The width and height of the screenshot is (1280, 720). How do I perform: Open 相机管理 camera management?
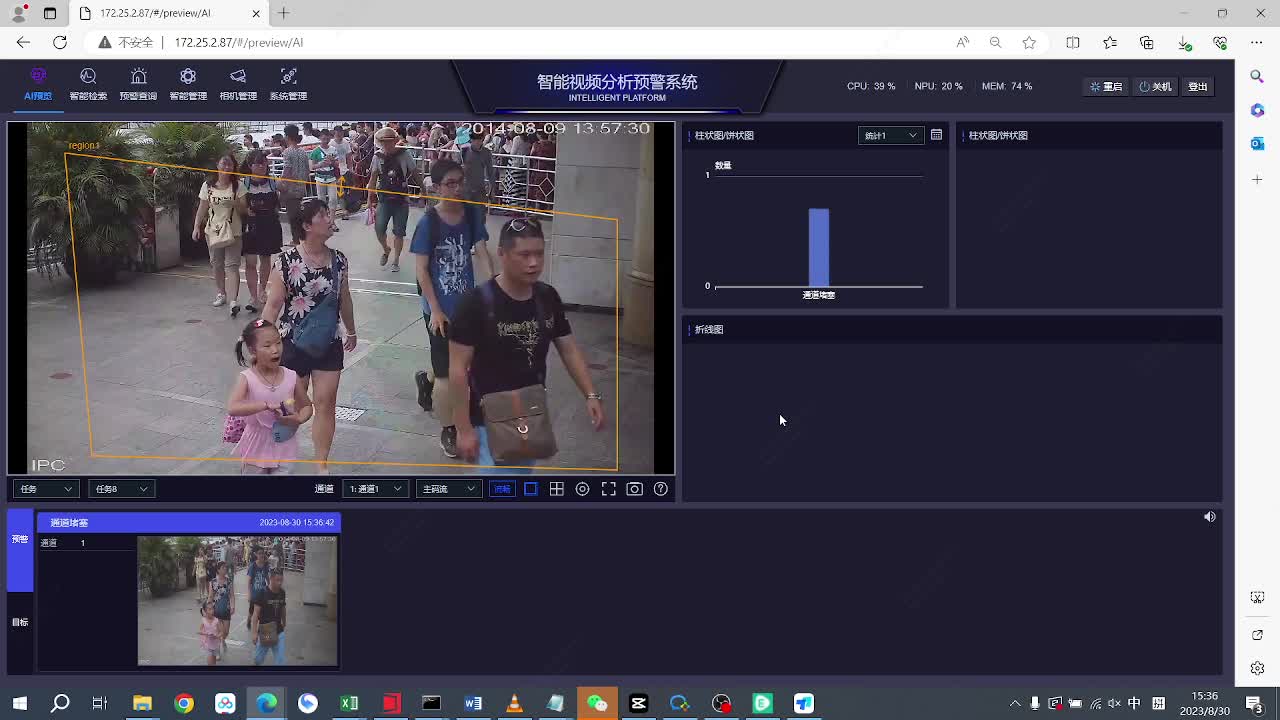pos(238,84)
